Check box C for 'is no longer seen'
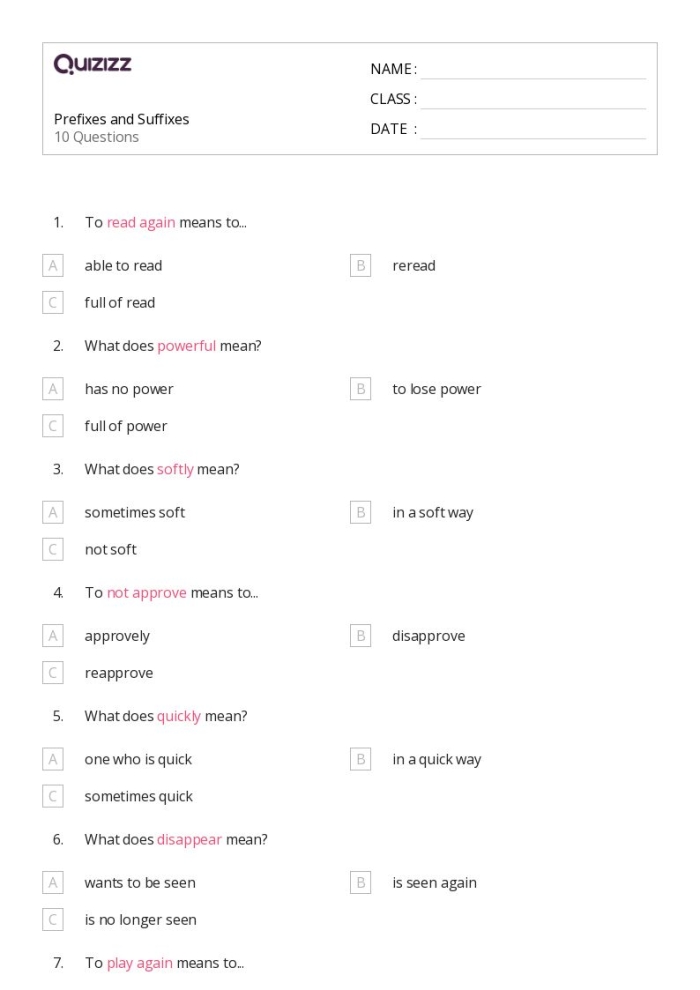Screen dimensions: 700x990 pyautogui.click(x=53, y=919)
